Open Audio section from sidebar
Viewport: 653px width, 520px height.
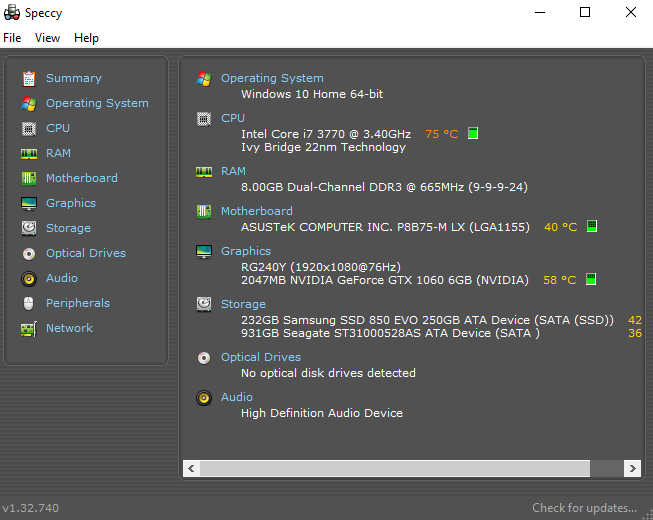62,278
